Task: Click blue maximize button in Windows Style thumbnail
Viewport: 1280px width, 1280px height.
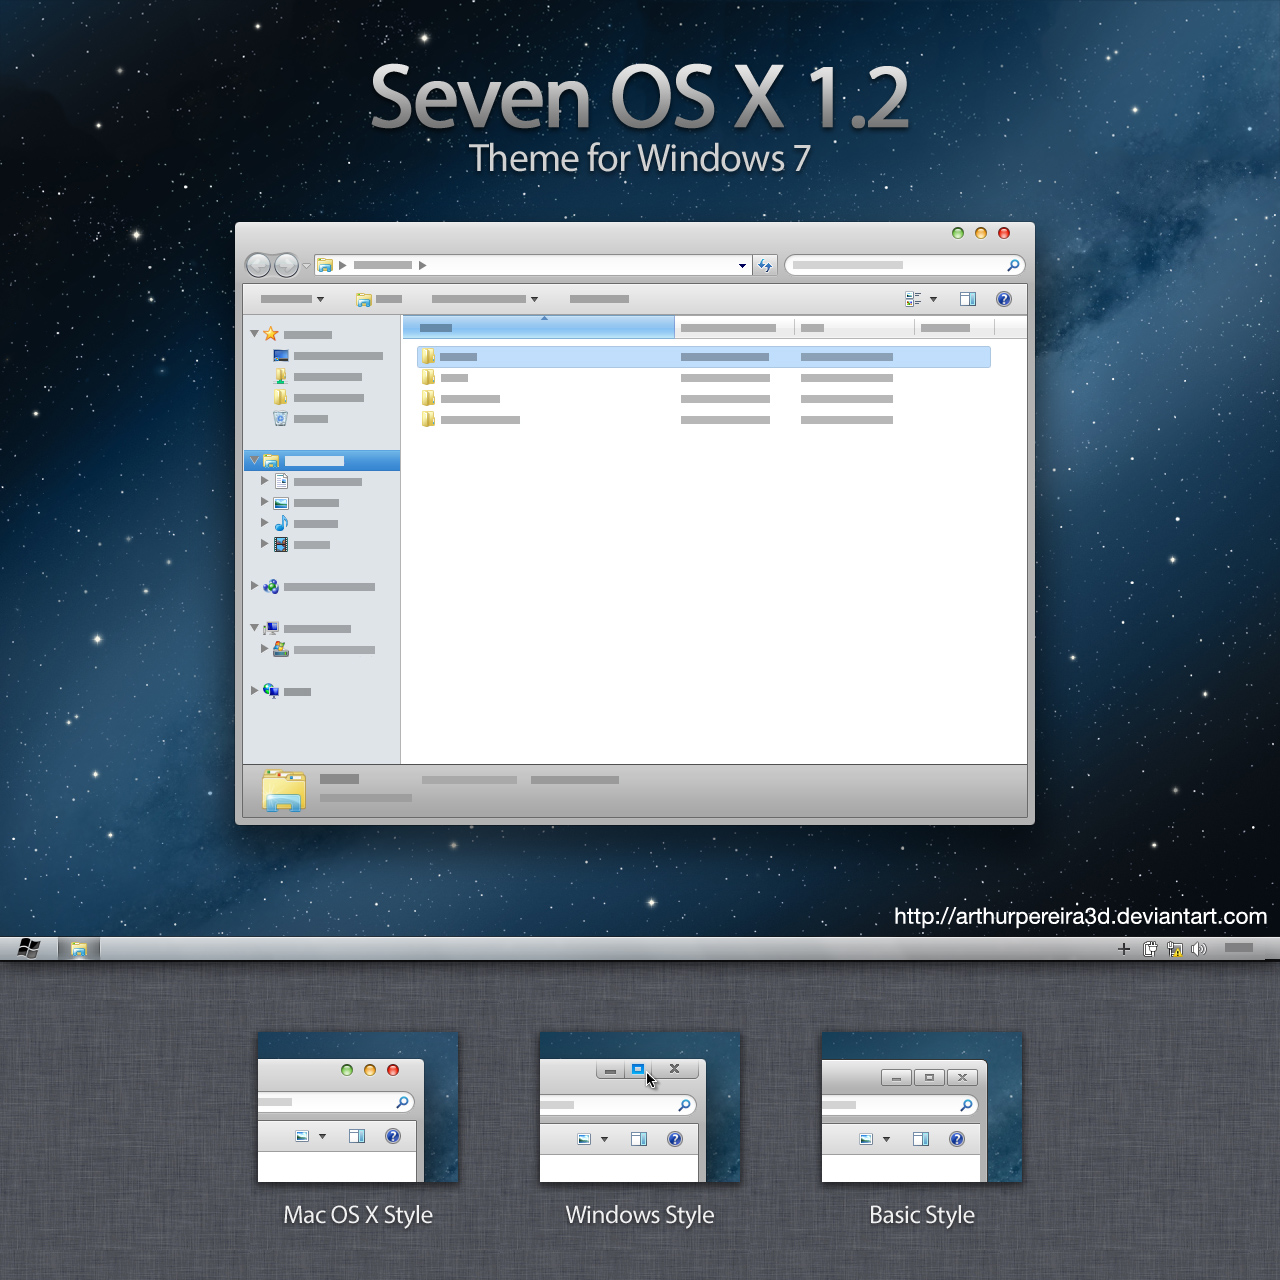Action: 638,1069
